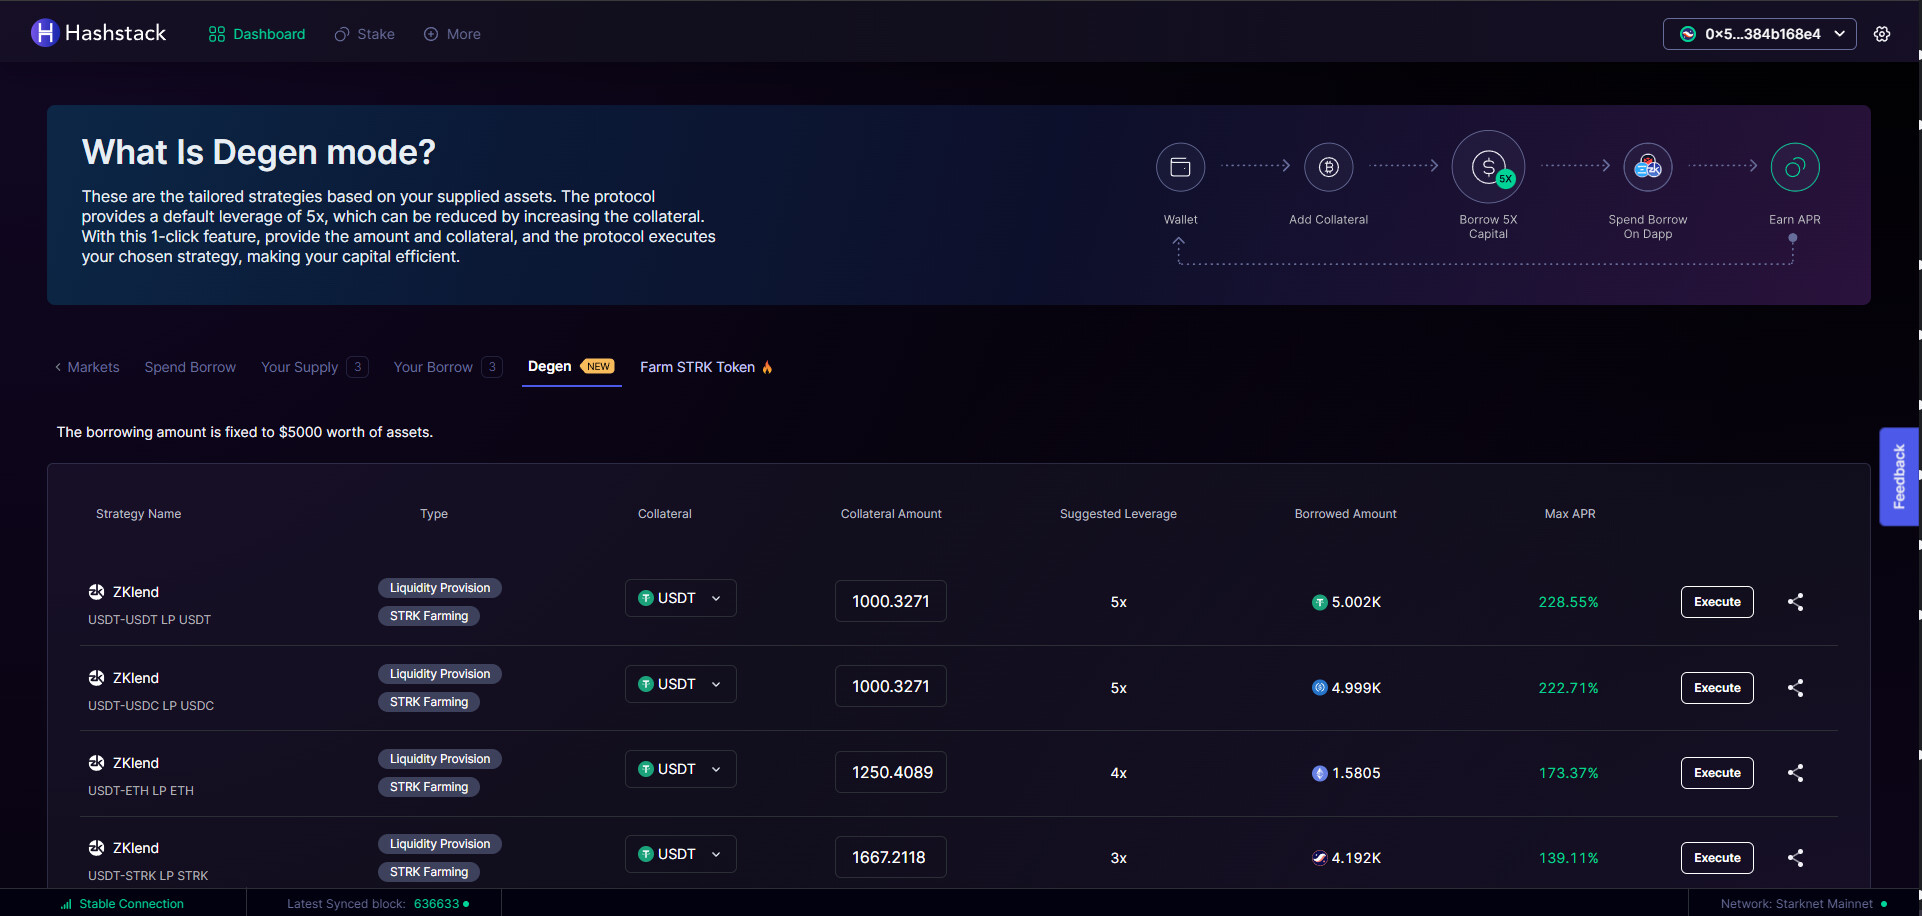Click the Strategy Name column header
Viewport: 1922px width, 916px height.
(x=138, y=514)
